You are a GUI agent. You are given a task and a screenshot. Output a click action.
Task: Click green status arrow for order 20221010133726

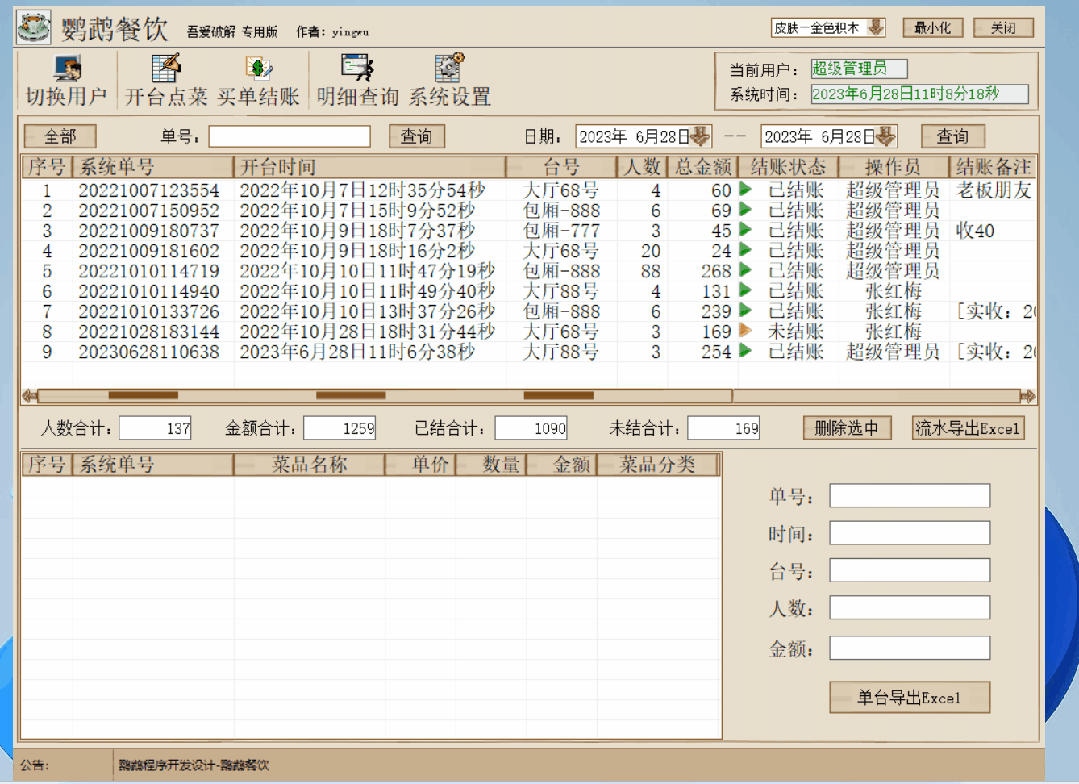click(x=745, y=310)
